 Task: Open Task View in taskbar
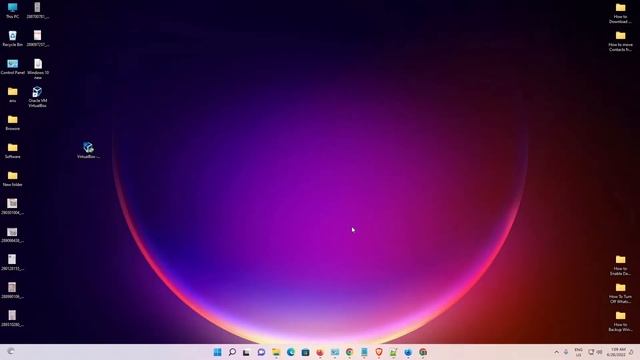246,352
